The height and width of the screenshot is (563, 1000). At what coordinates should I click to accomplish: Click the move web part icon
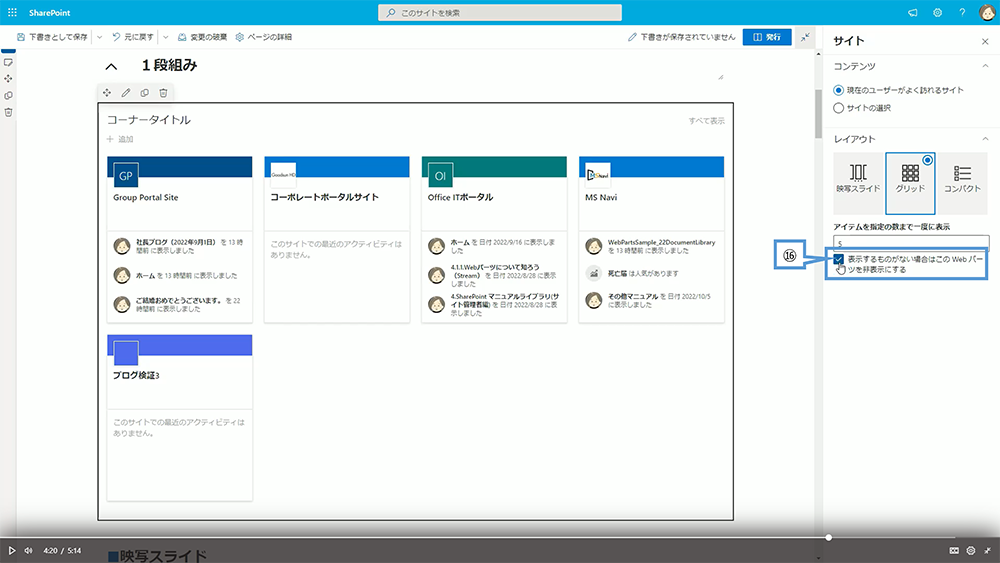(x=107, y=92)
